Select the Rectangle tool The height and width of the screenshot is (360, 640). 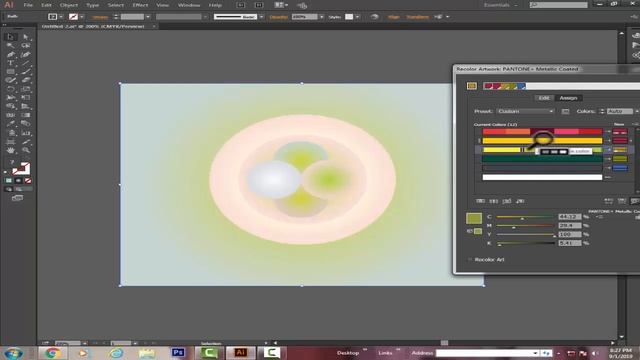[11, 72]
